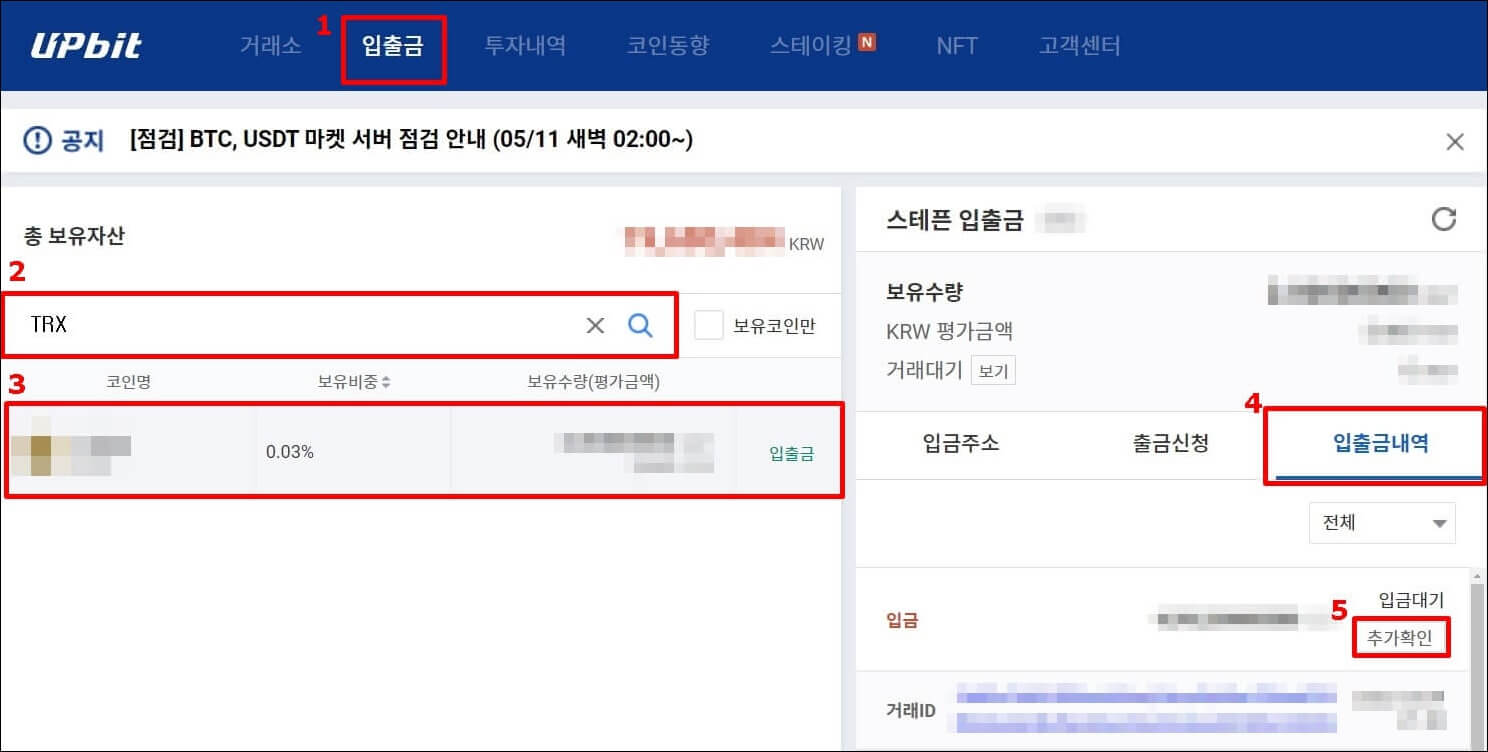
Task: Clear the TRX search using the X icon
Action: pyautogui.click(x=596, y=324)
